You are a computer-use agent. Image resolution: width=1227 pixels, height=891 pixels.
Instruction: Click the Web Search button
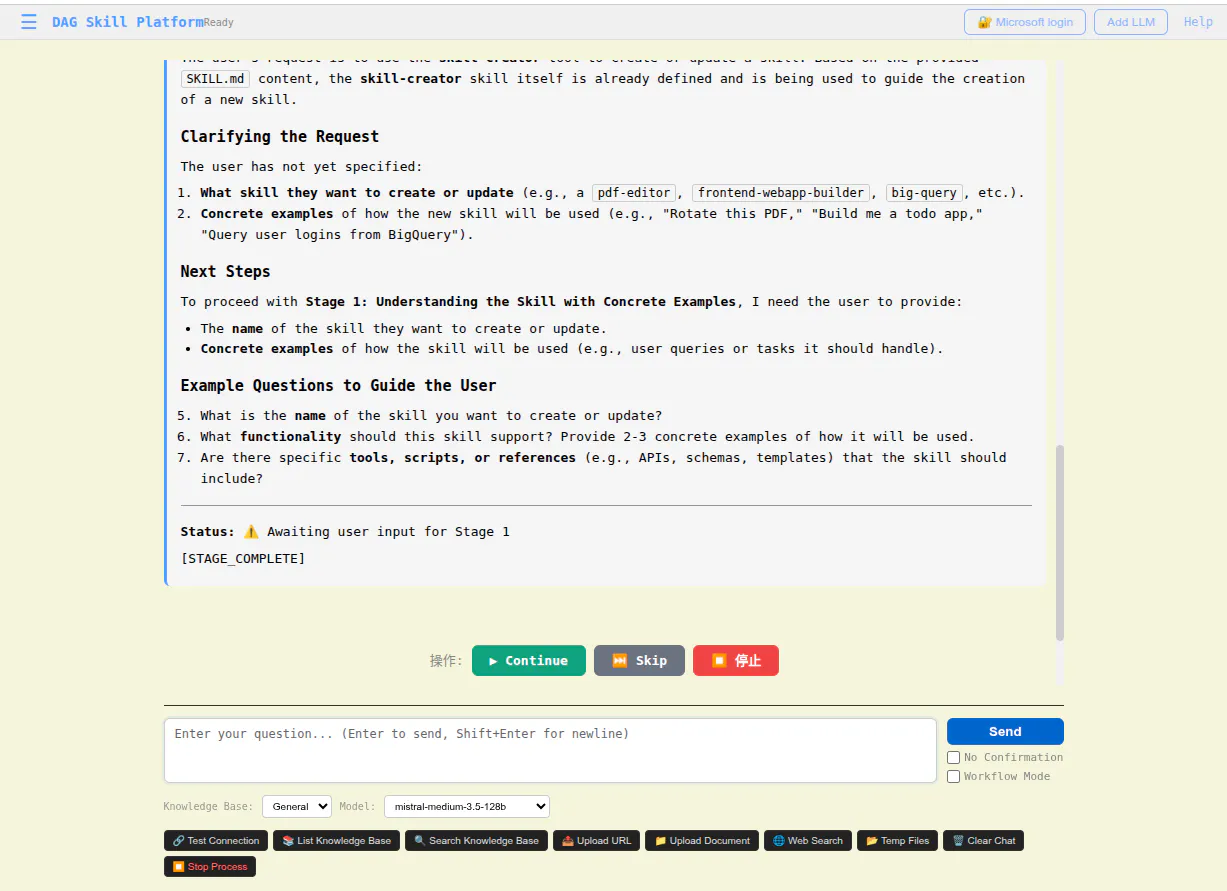(808, 840)
